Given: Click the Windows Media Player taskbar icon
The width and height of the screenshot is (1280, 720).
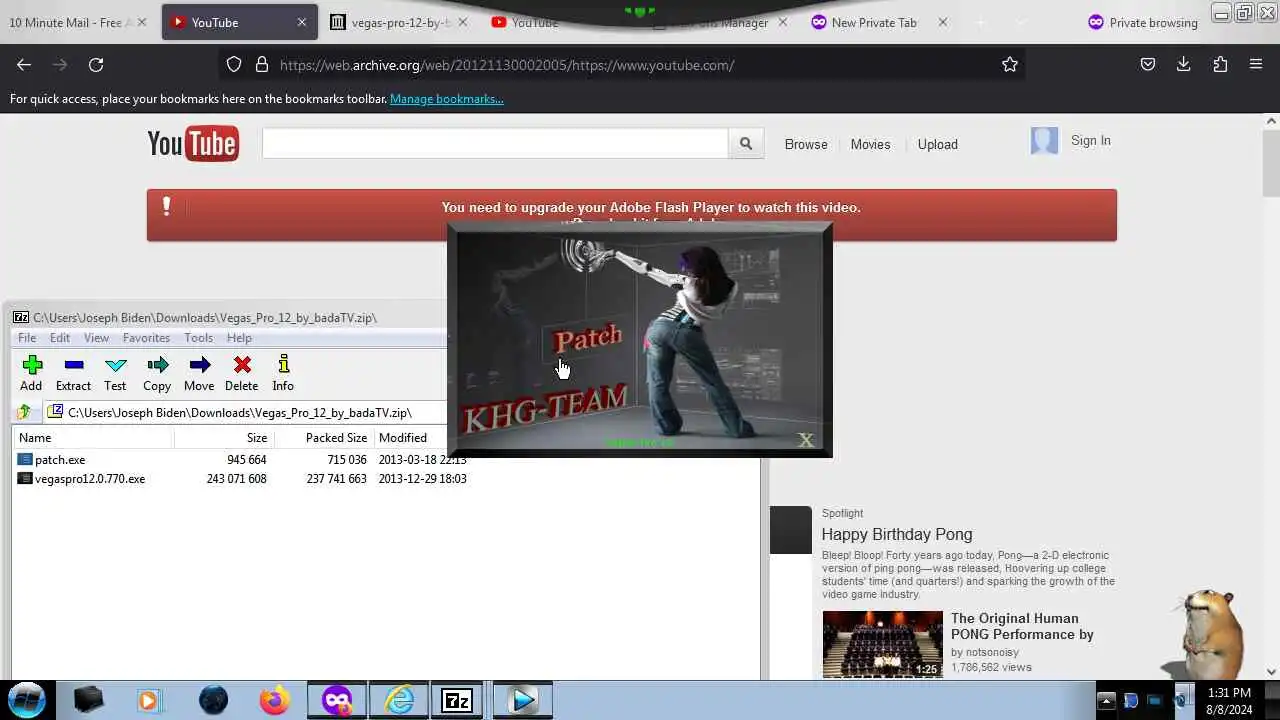Looking at the screenshot, I should click(148, 700).
